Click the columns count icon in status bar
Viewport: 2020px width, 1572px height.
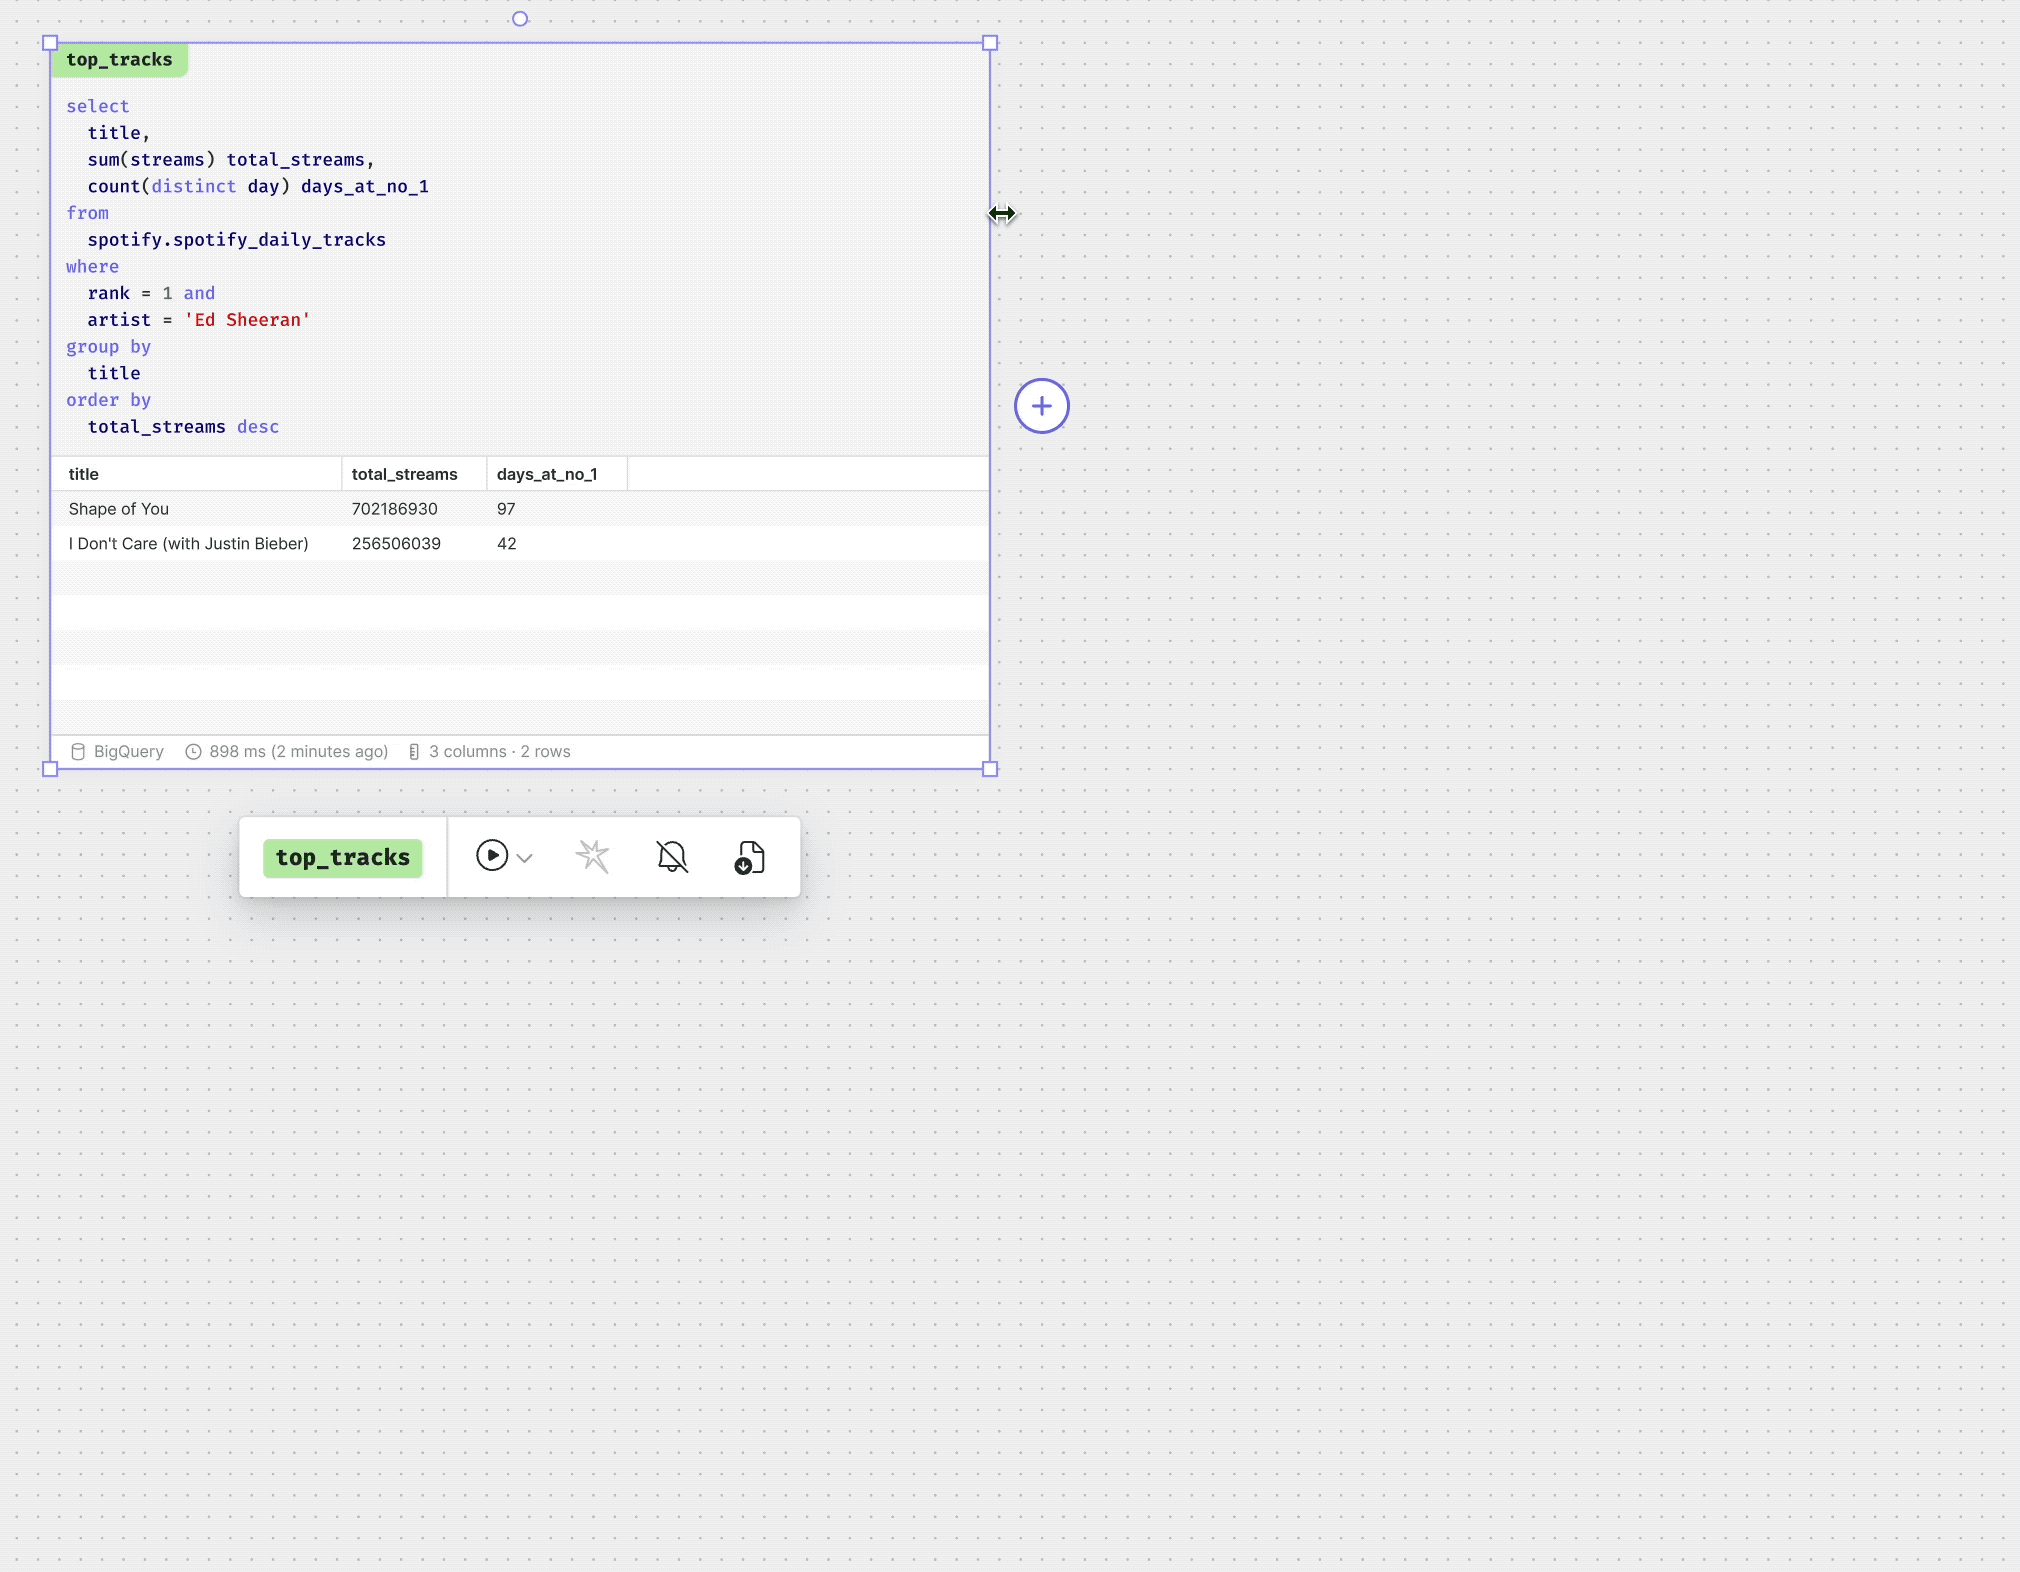tap(414, 752)
